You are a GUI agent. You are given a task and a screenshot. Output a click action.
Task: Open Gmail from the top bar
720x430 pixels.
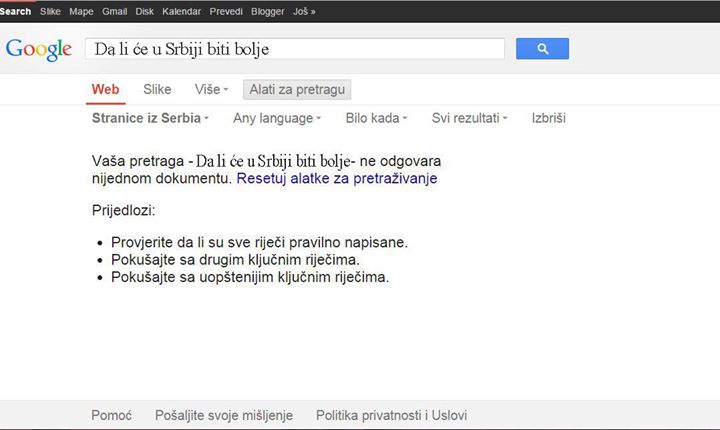point(114,11)
